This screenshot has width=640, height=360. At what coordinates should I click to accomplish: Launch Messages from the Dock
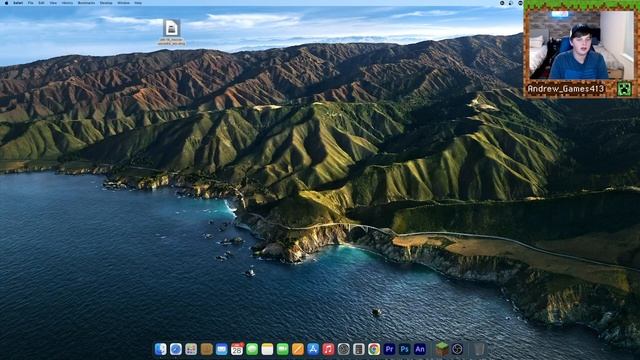coord(252,349)
